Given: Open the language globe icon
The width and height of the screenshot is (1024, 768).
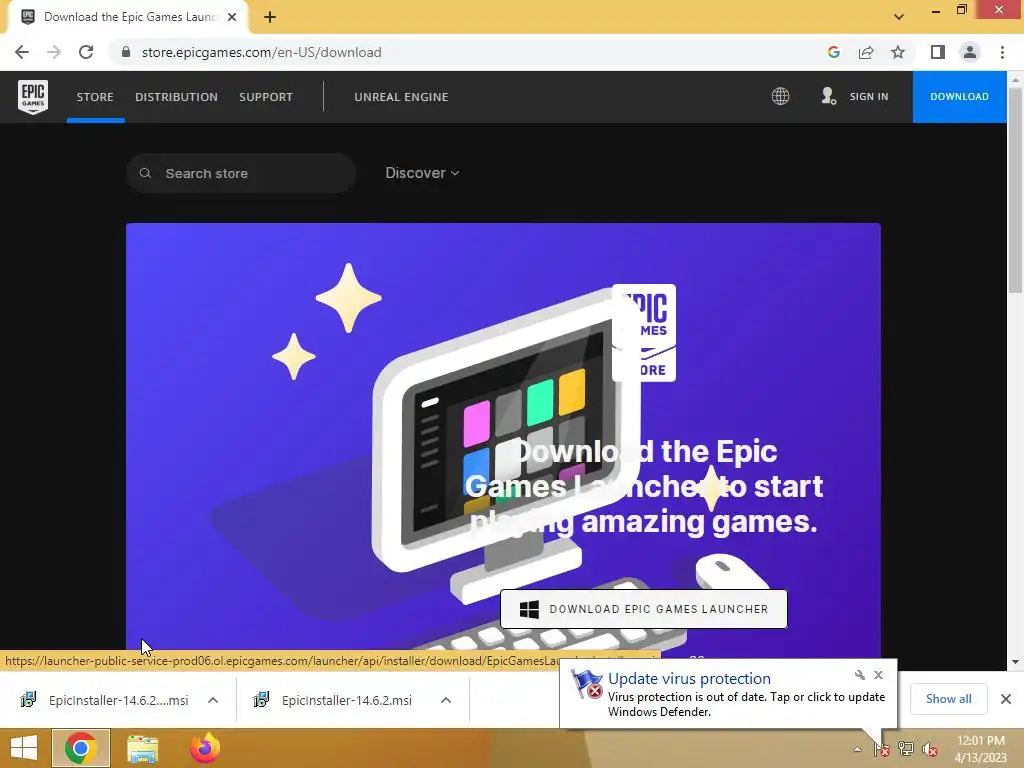Looking at the screenshot, I should [x=780, y=96].
